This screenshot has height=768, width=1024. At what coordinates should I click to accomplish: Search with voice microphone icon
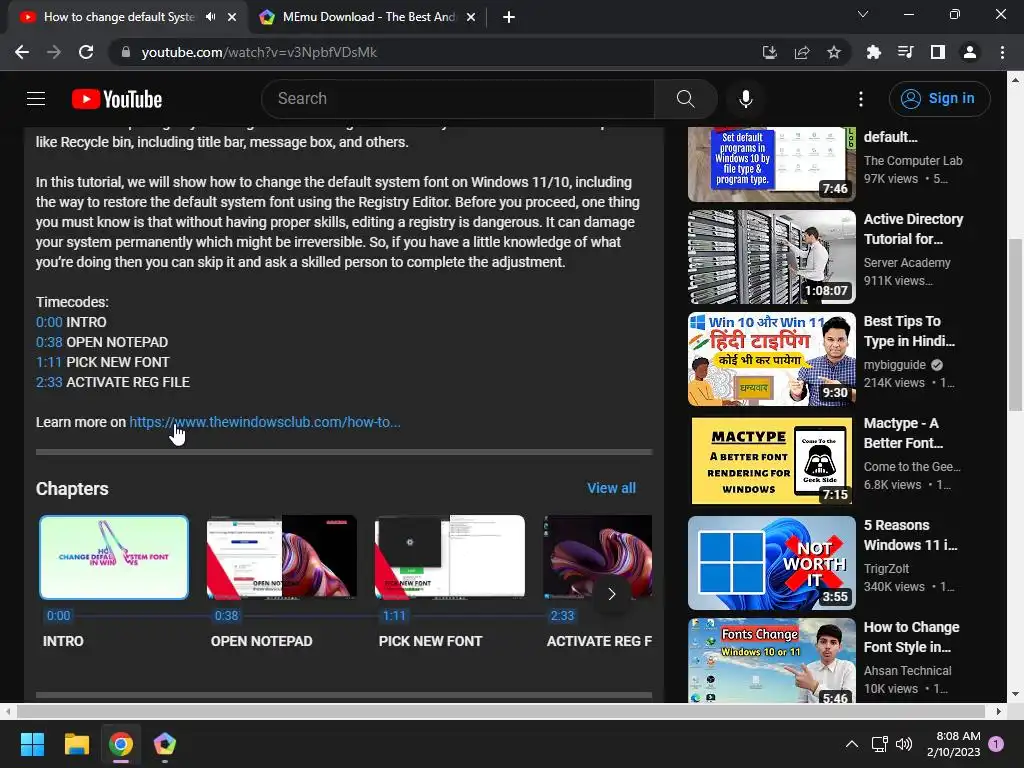[x=746, y=99]
